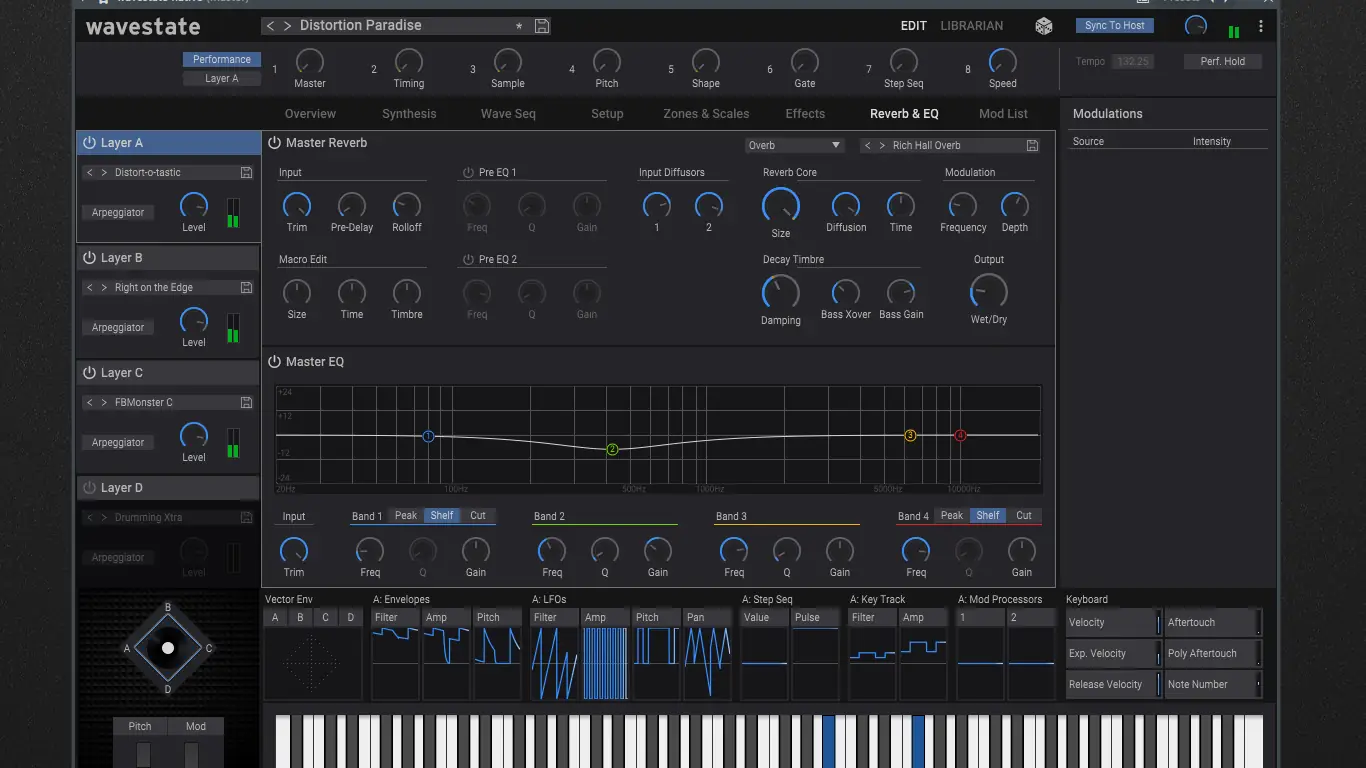Open the Wave Seq tab
Image resolution: width=1366 pixels, height=768 pixels.
coord(508,114)
